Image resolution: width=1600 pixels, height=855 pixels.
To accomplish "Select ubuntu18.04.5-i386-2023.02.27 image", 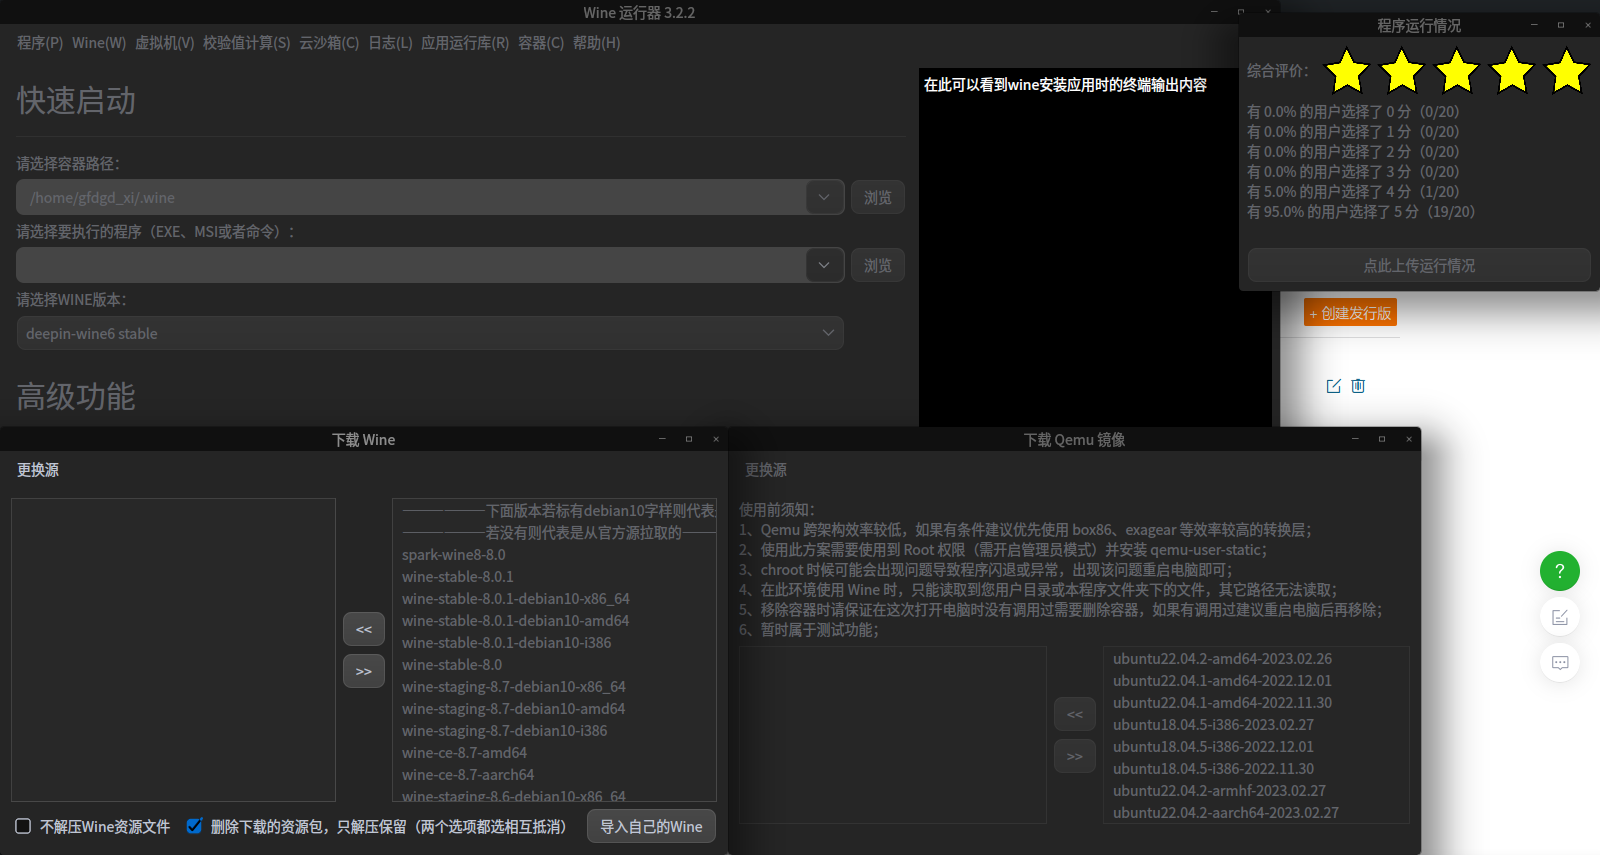I will coord(1213,725).
